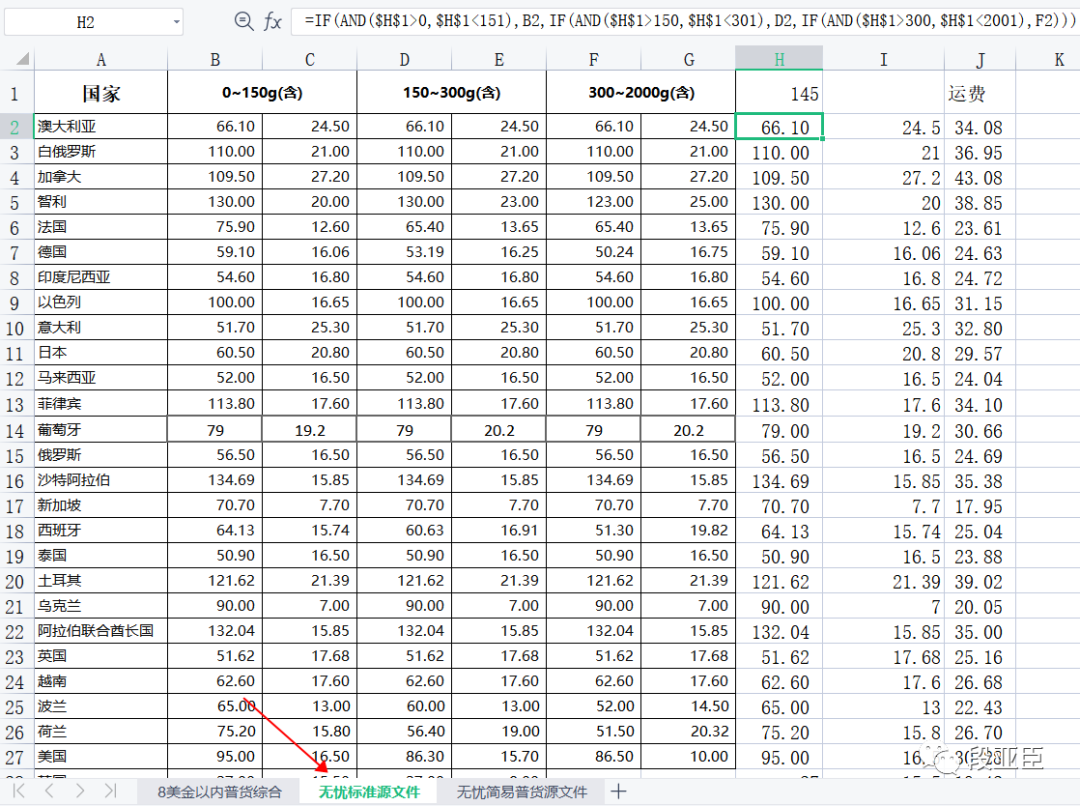The width and height of the screenshot is (1080, 806).
Task: Click cell B16 value 134.69
Action: [x=215, y=480]
